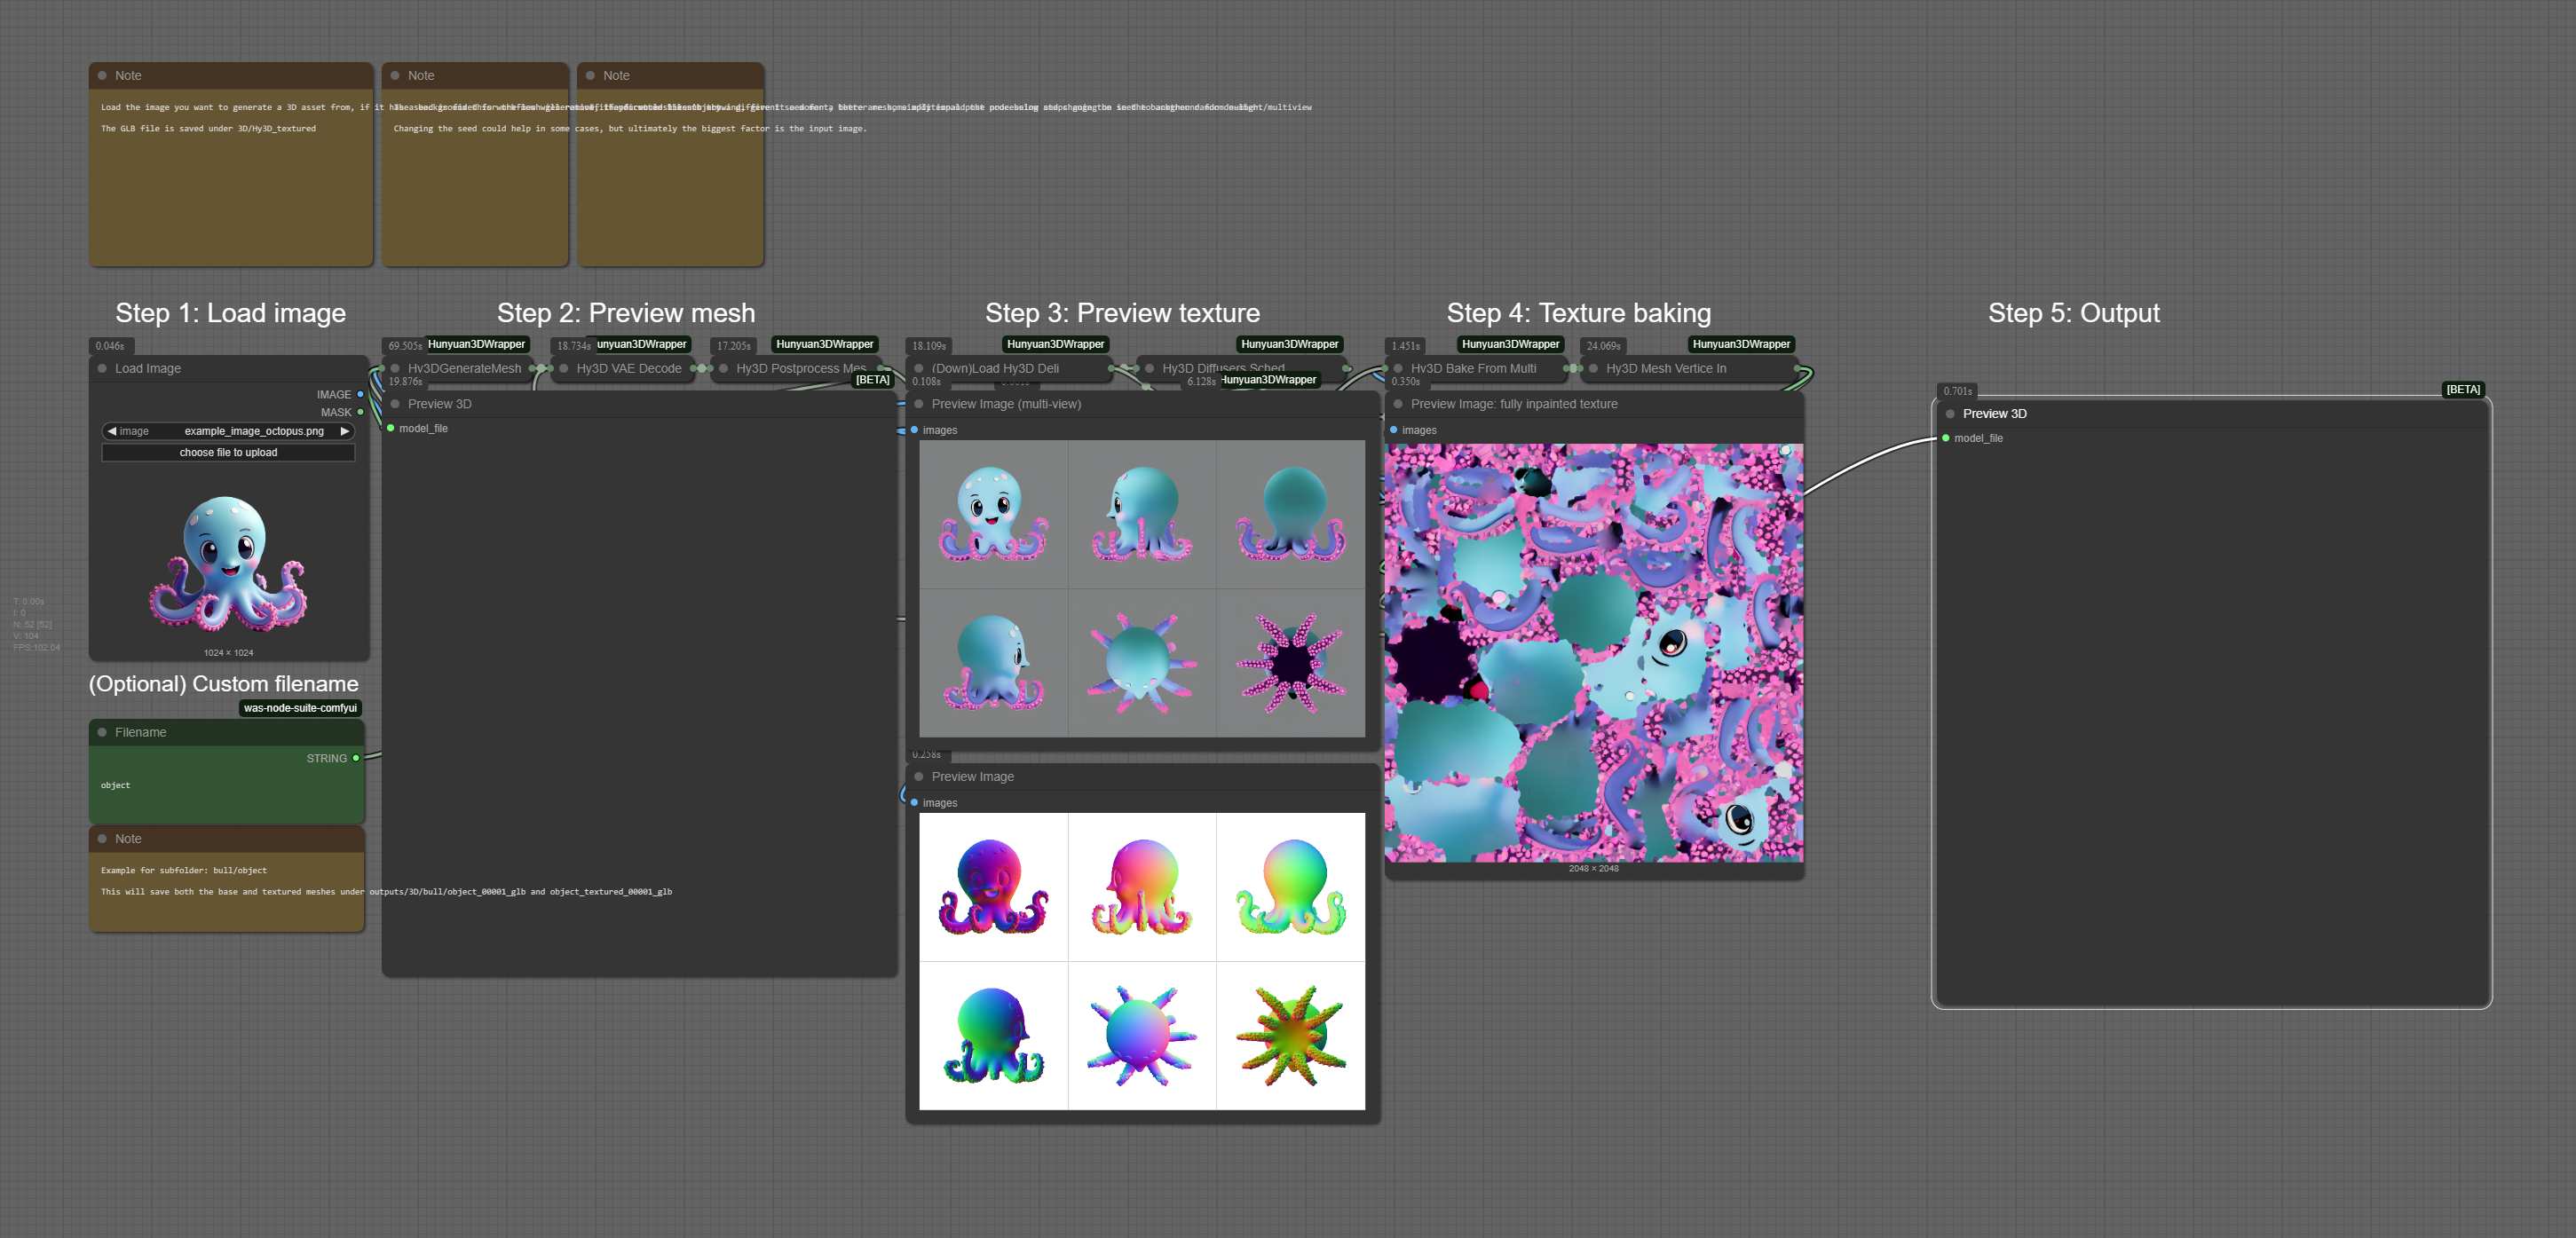Click the choose file to upload button
This screenshot has width=2576, height=1238.
(227, 452)
